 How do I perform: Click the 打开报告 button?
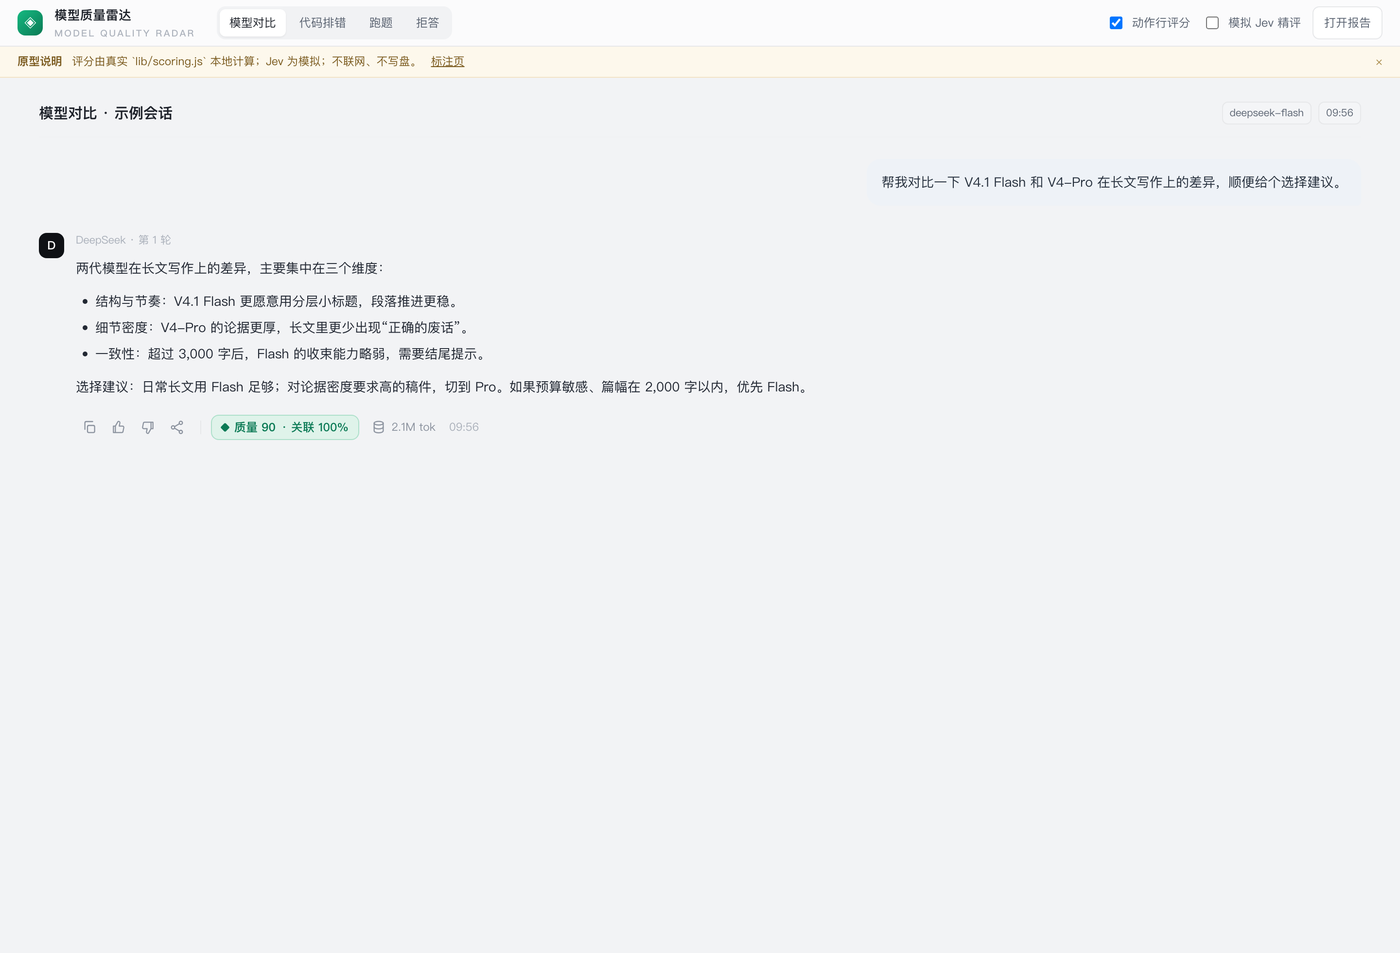1347,22
